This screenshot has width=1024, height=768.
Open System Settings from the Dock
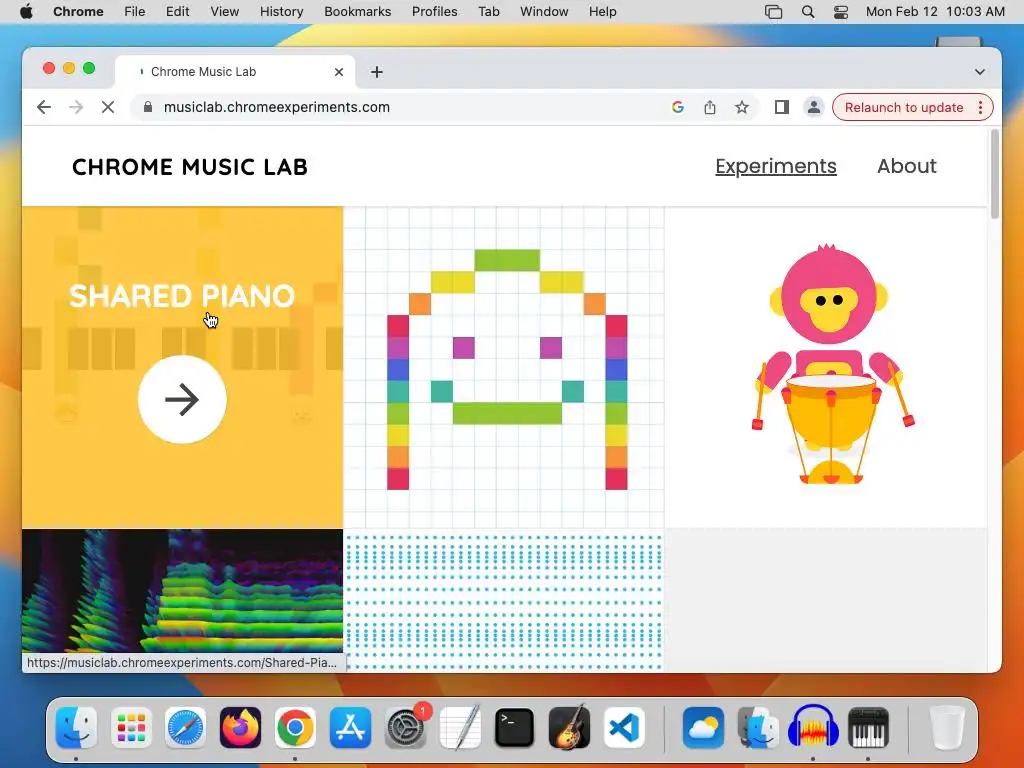tap(405, 728)
